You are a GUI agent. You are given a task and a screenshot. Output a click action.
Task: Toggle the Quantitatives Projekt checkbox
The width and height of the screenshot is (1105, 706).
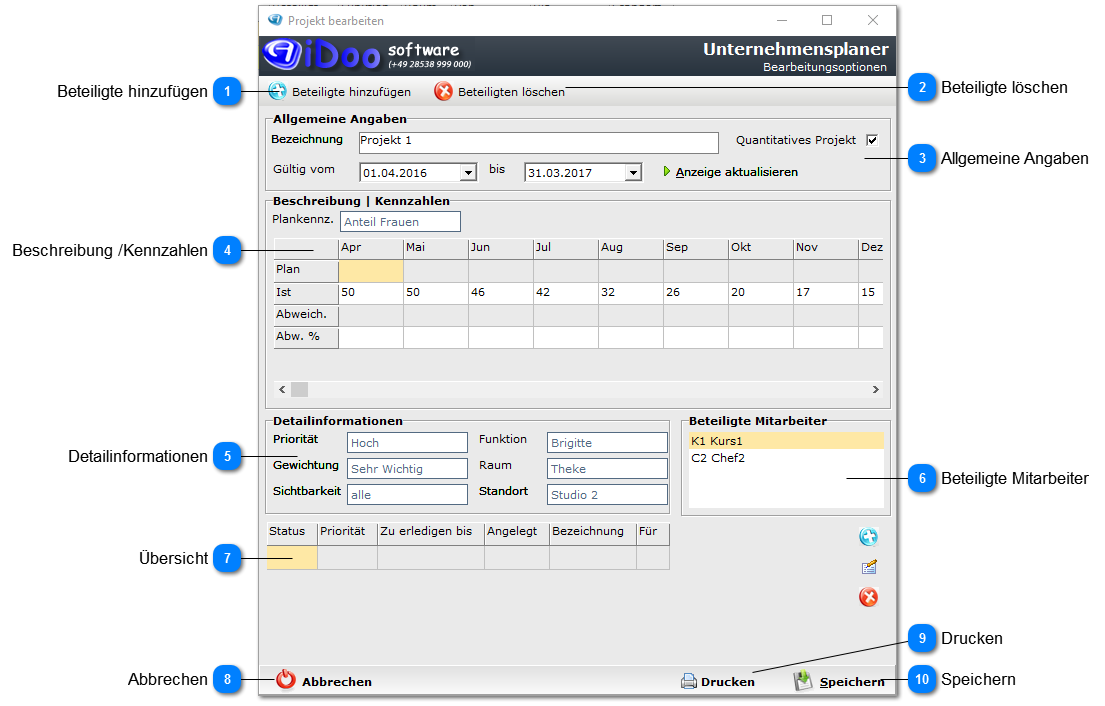872,140
